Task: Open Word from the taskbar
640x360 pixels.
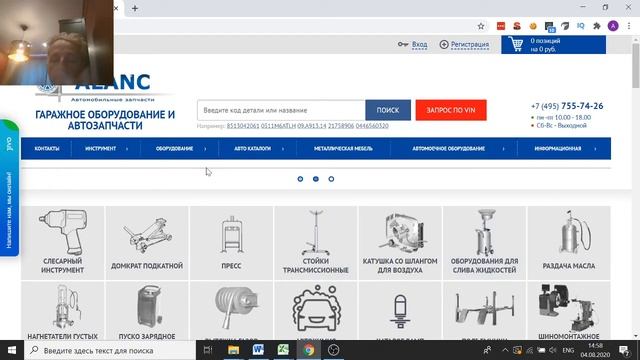Action: point(258,350)
